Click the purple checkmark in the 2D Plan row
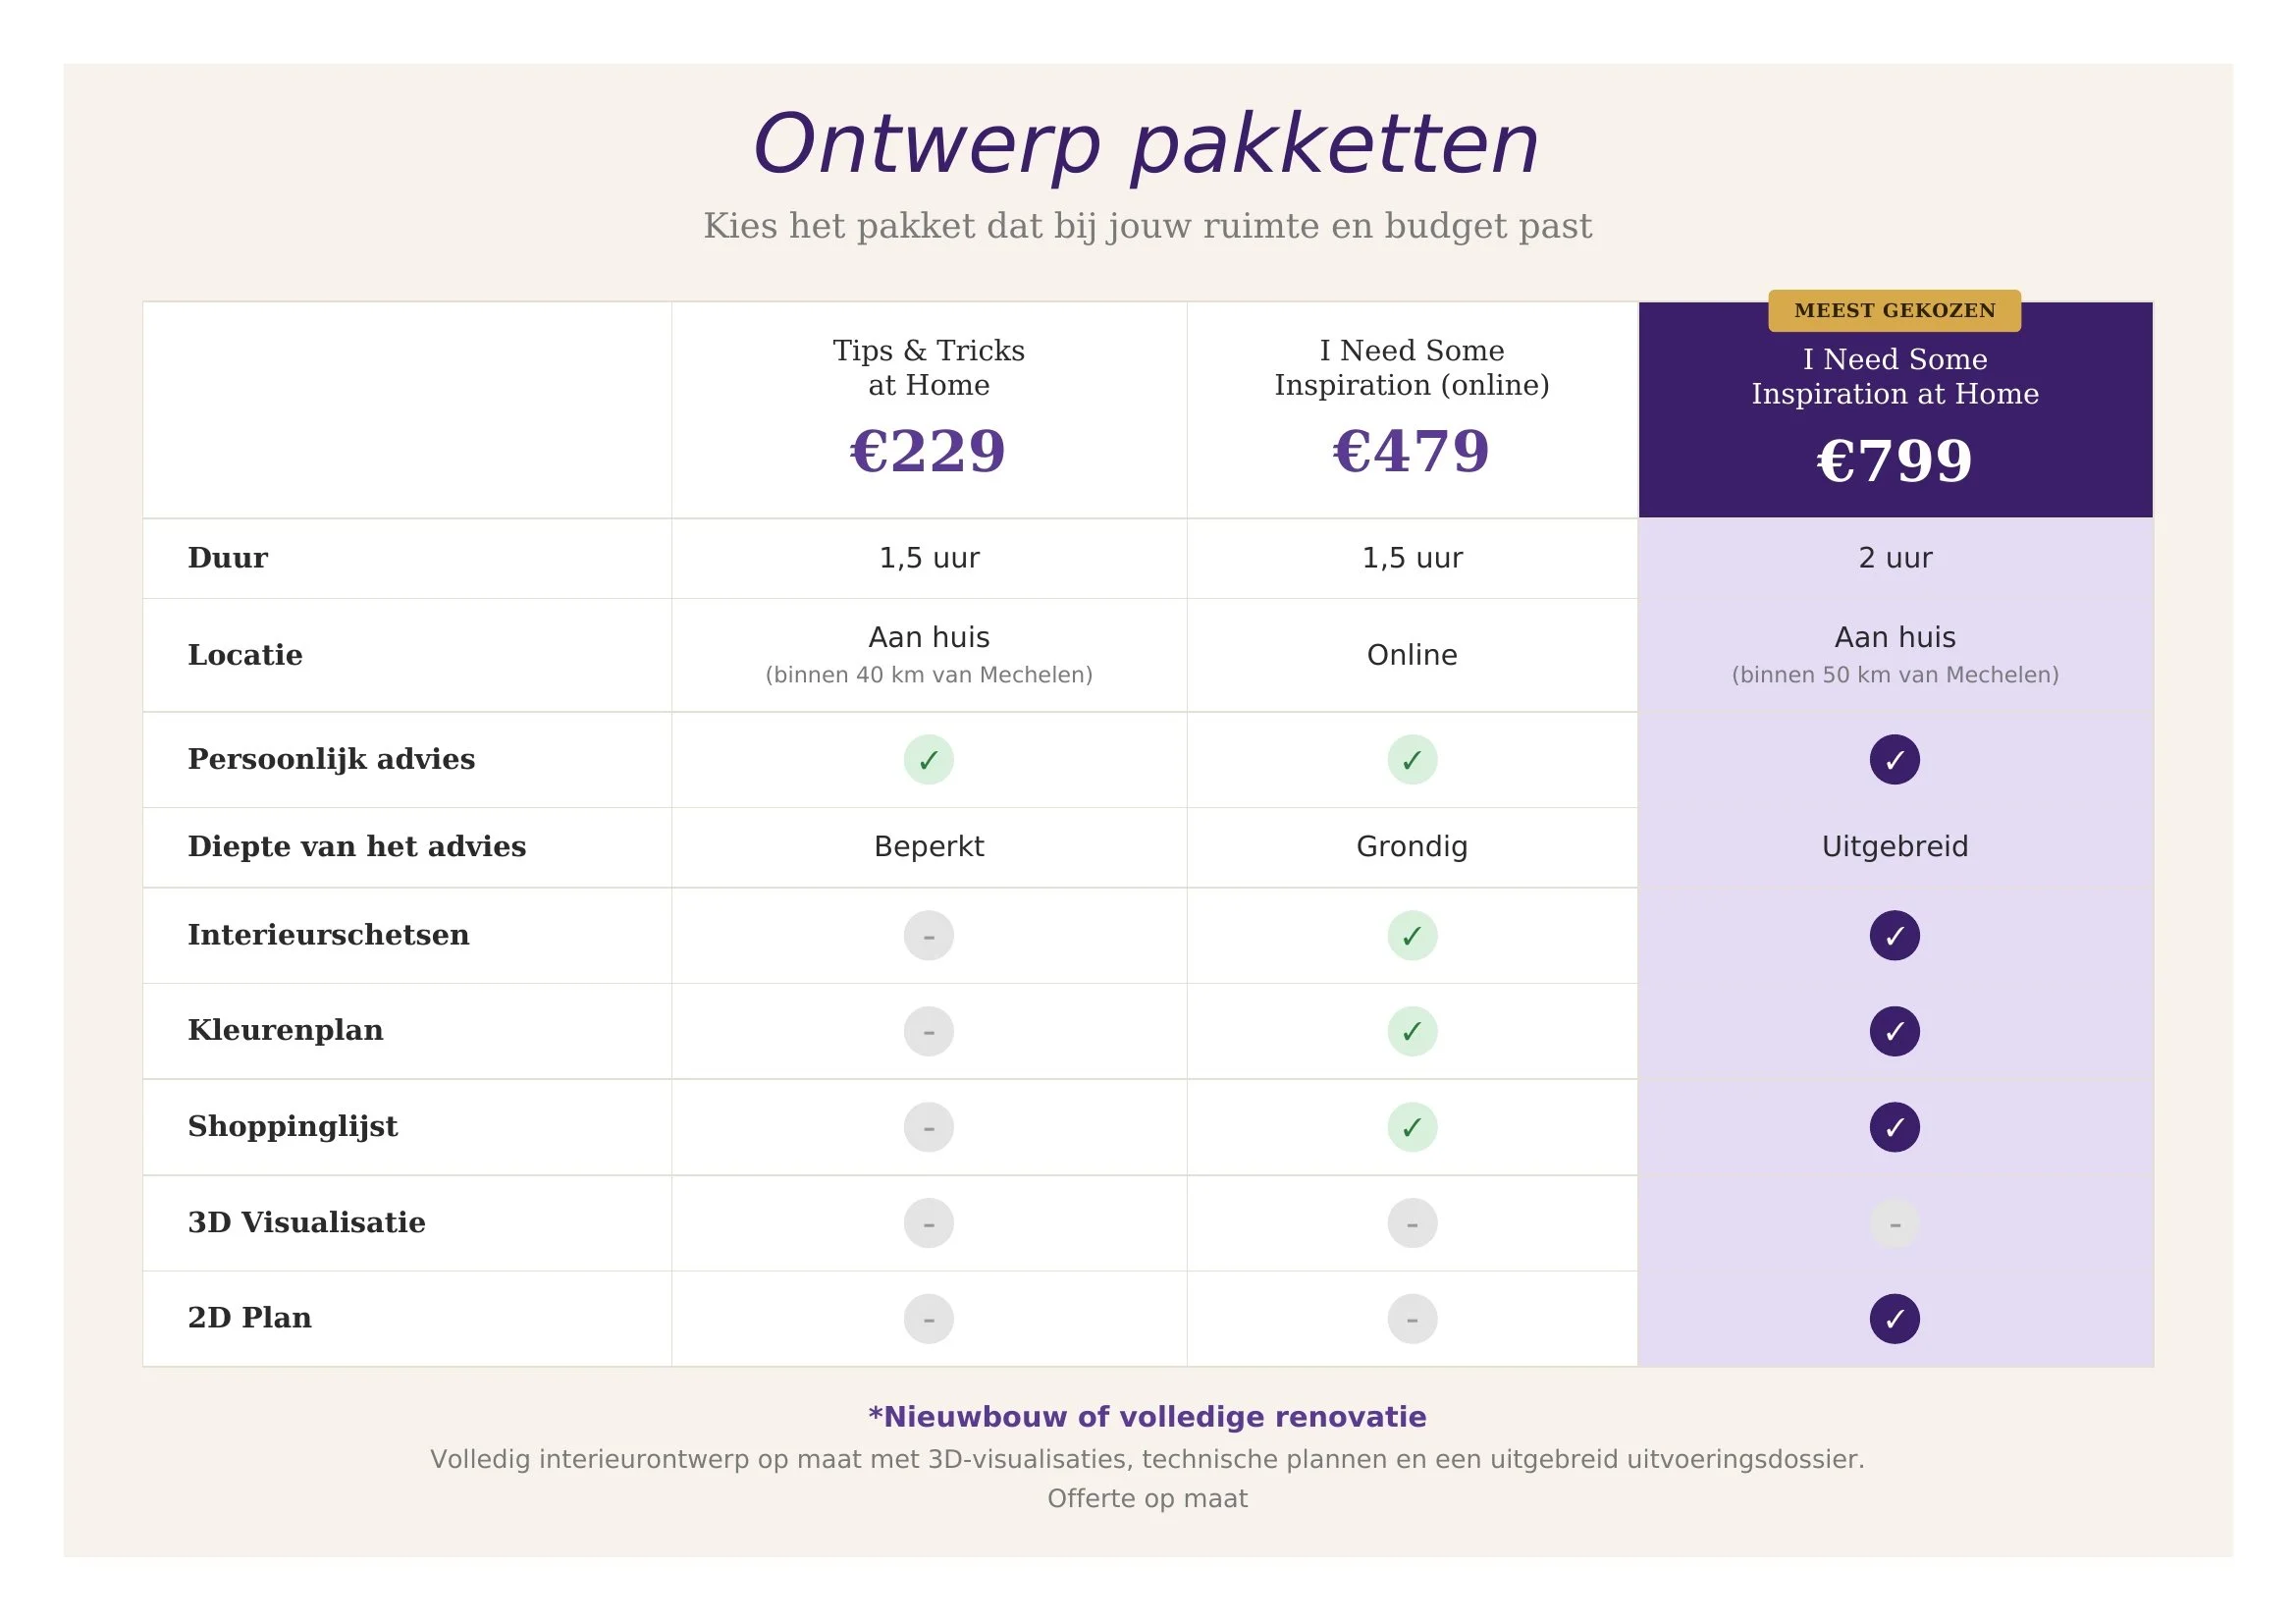This screenshot has width=2296, height=1623. pyautogui.click(x=1894, y=1319)
